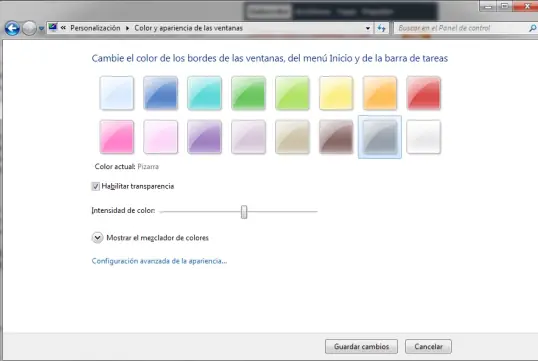
Task: Go back with the blue arrow button
Action: coord(12,28)
